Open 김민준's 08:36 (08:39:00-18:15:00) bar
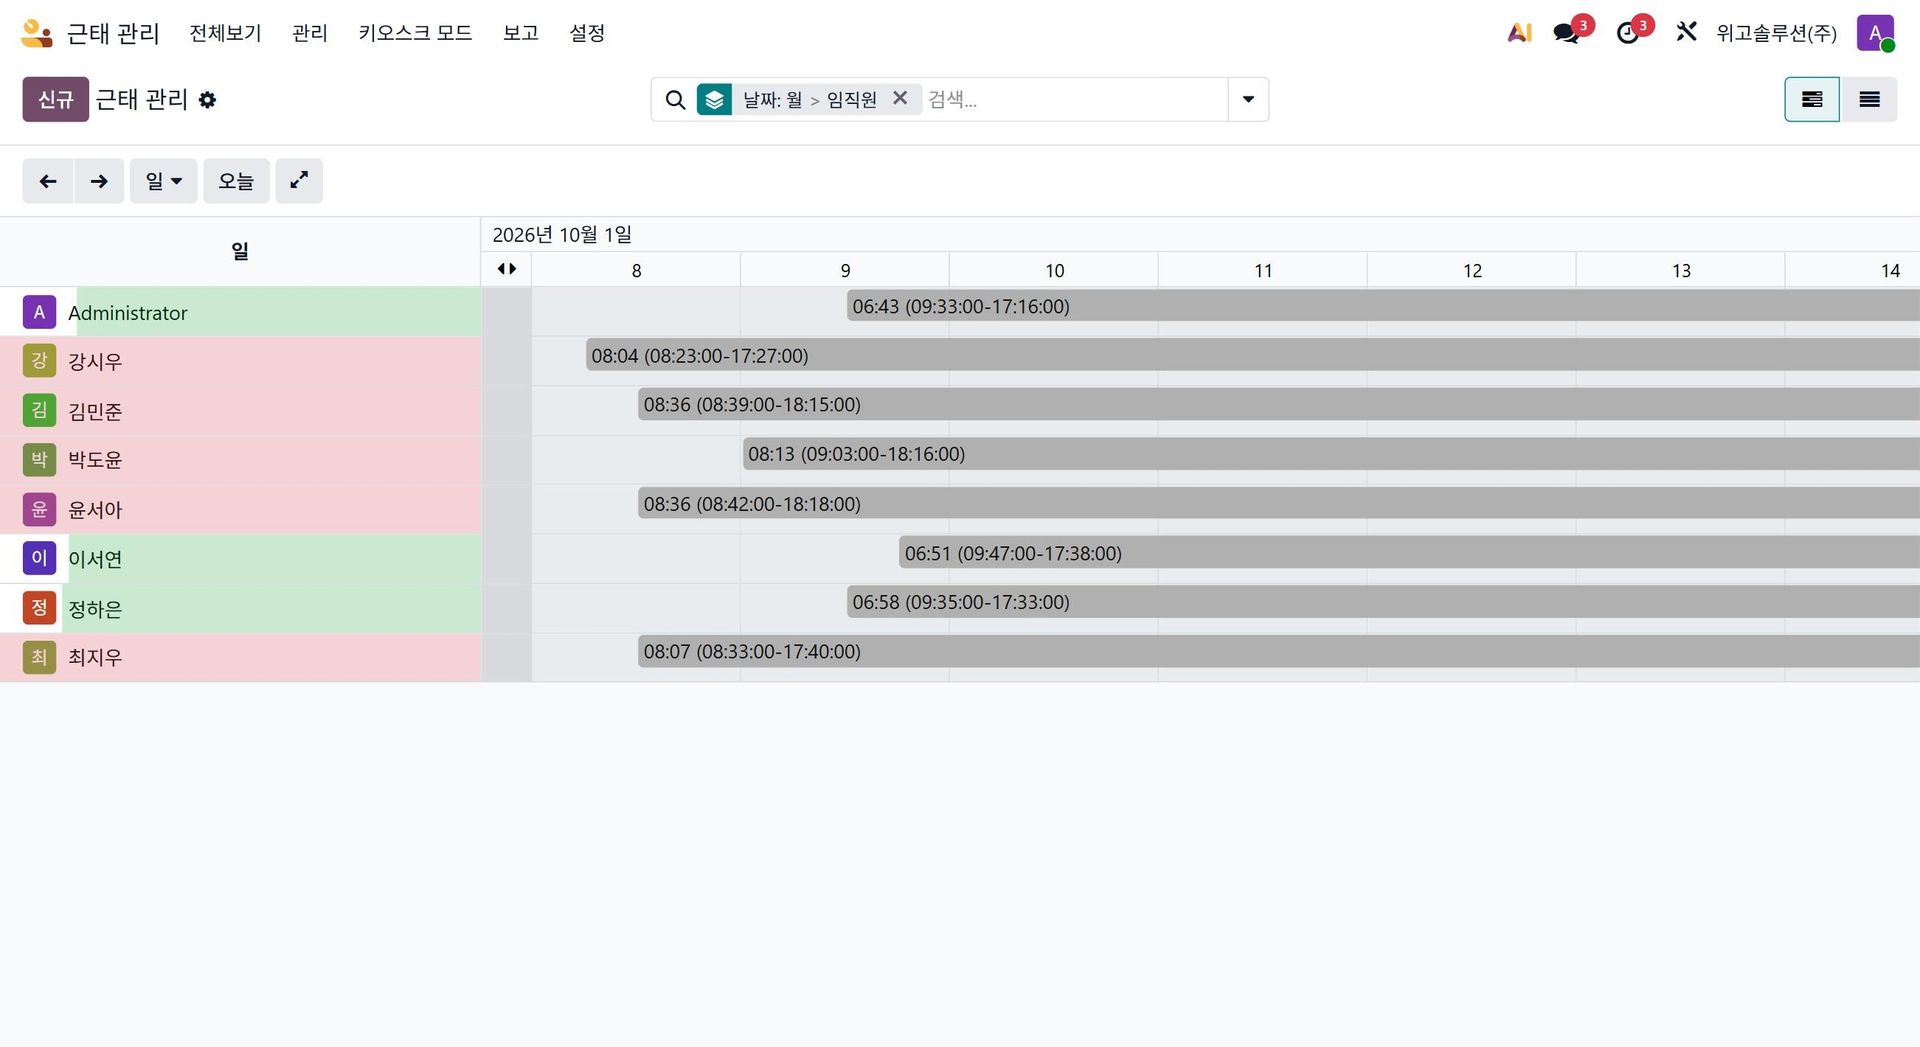Image resolution: width=1920 pixels, height=1047 pixels. (x=1279, y=404)
